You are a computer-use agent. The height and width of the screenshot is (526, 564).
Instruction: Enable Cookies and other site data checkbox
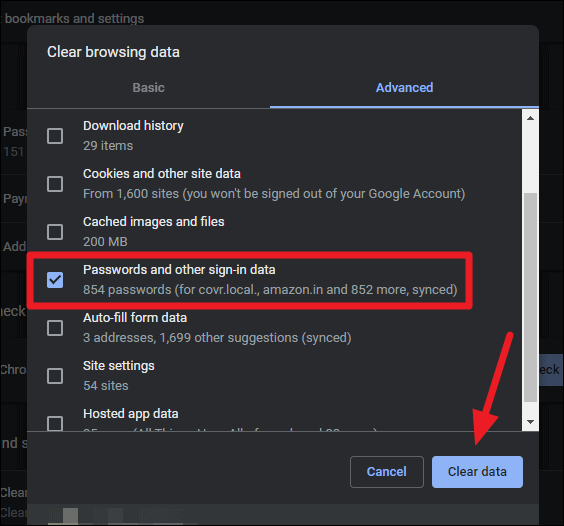tap(55, 184)
